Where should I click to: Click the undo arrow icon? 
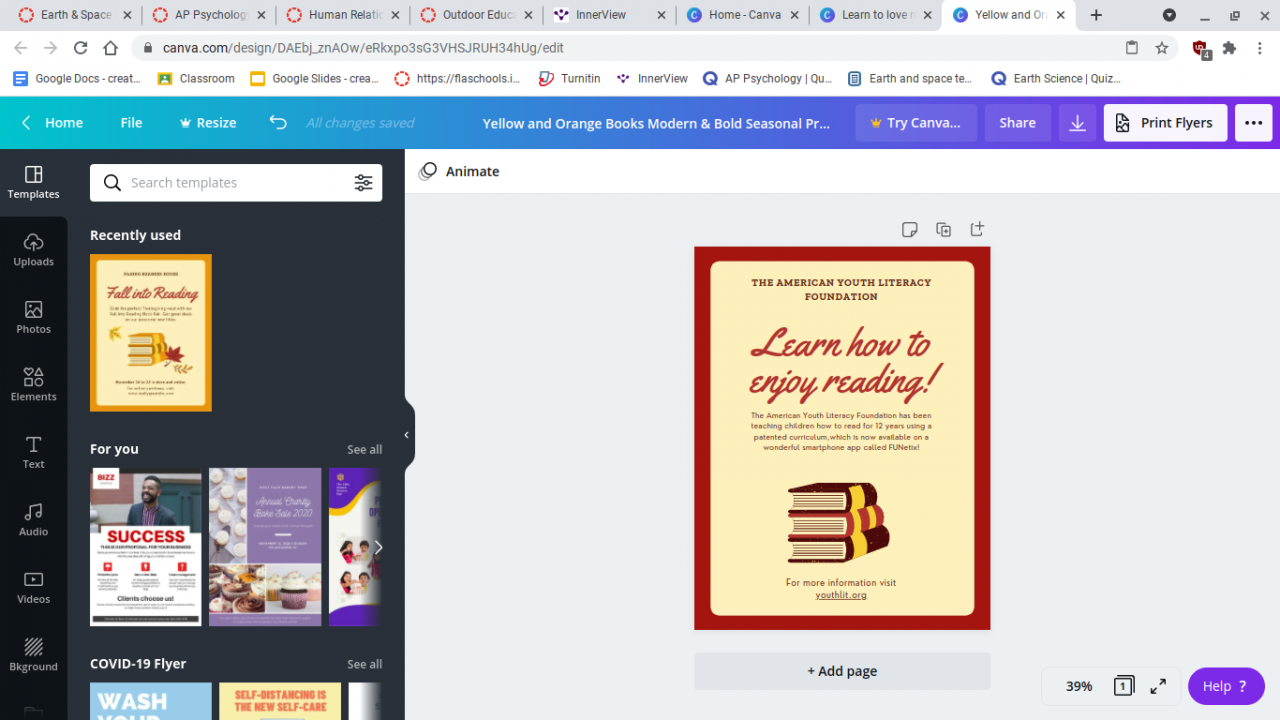tap(278, 122)
